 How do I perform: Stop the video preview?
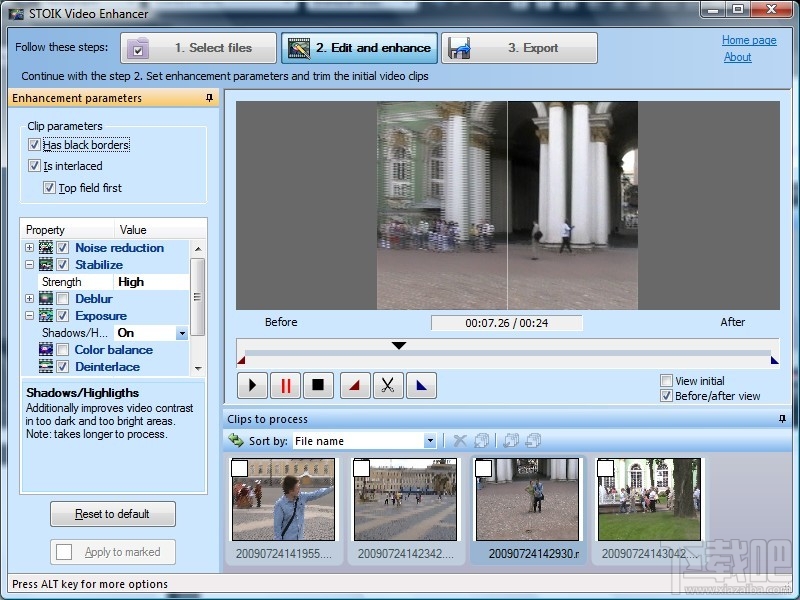pyautogui.click(x=320, y=385)
